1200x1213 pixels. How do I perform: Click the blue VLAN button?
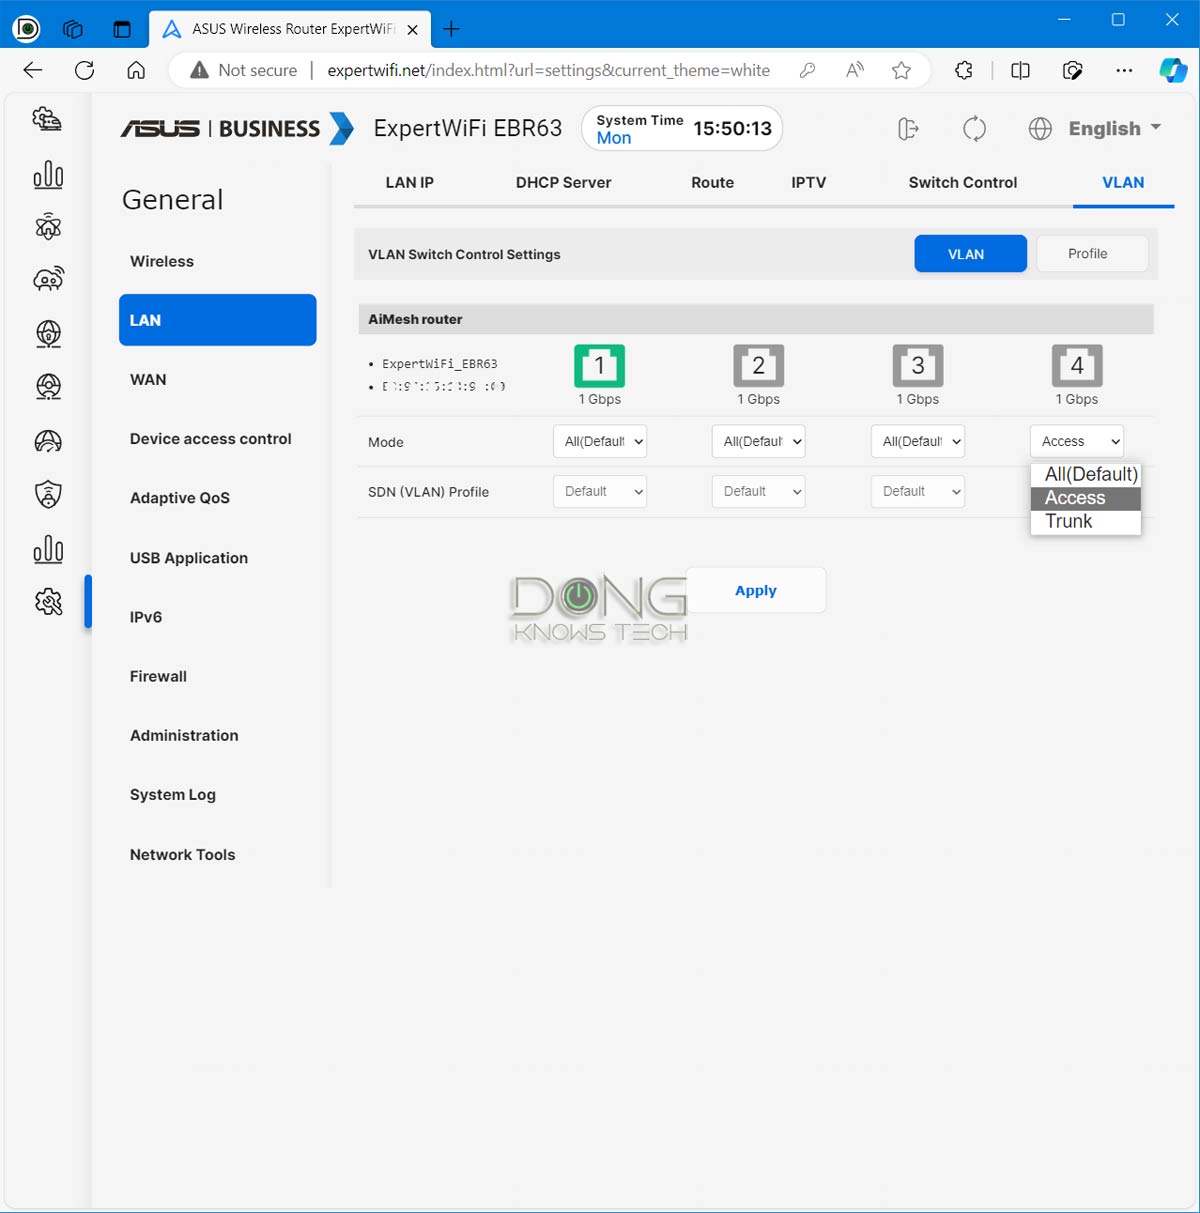(x=970, y=254)
